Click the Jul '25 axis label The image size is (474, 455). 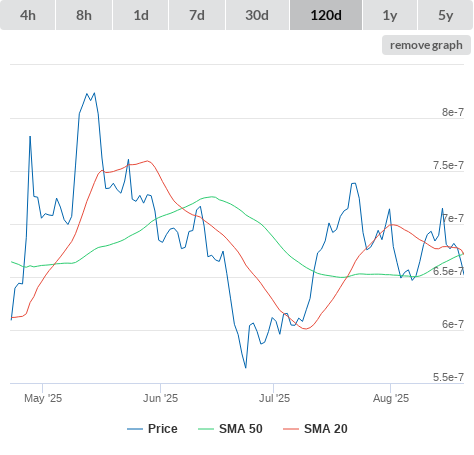click(x=274, y=398)
